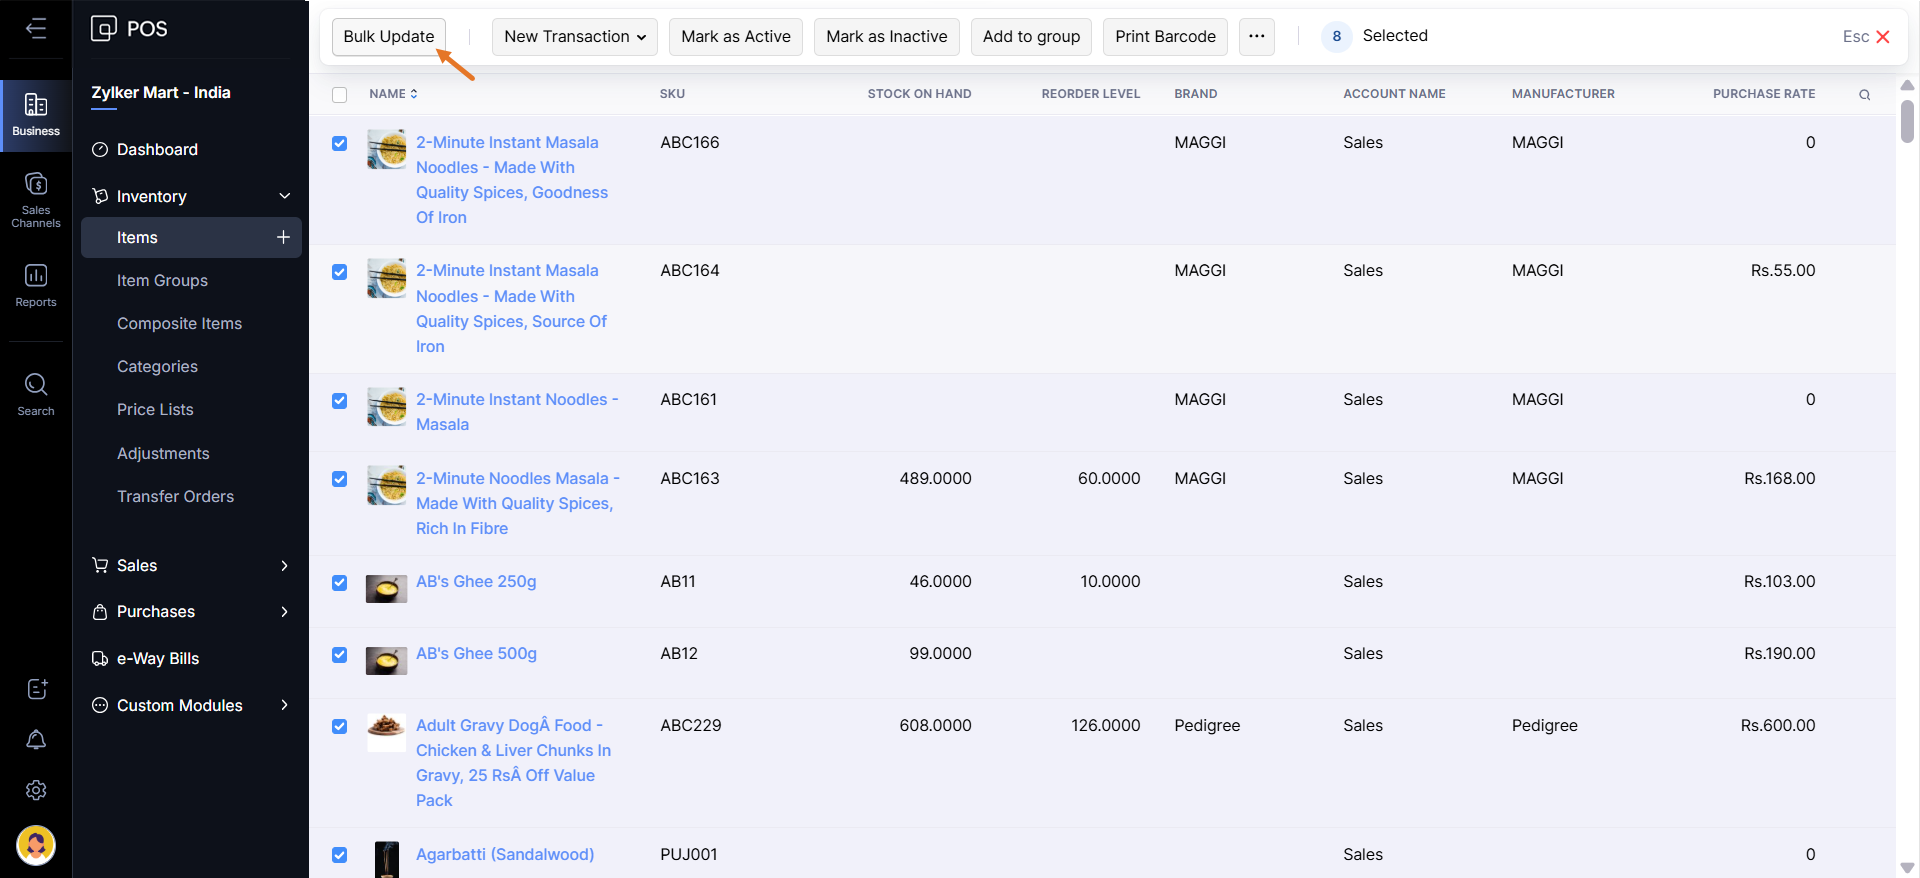Viewport: 1920px width, 878px height.
Task: Toggle the select-all checkbox in header
Action: (340, 95)
